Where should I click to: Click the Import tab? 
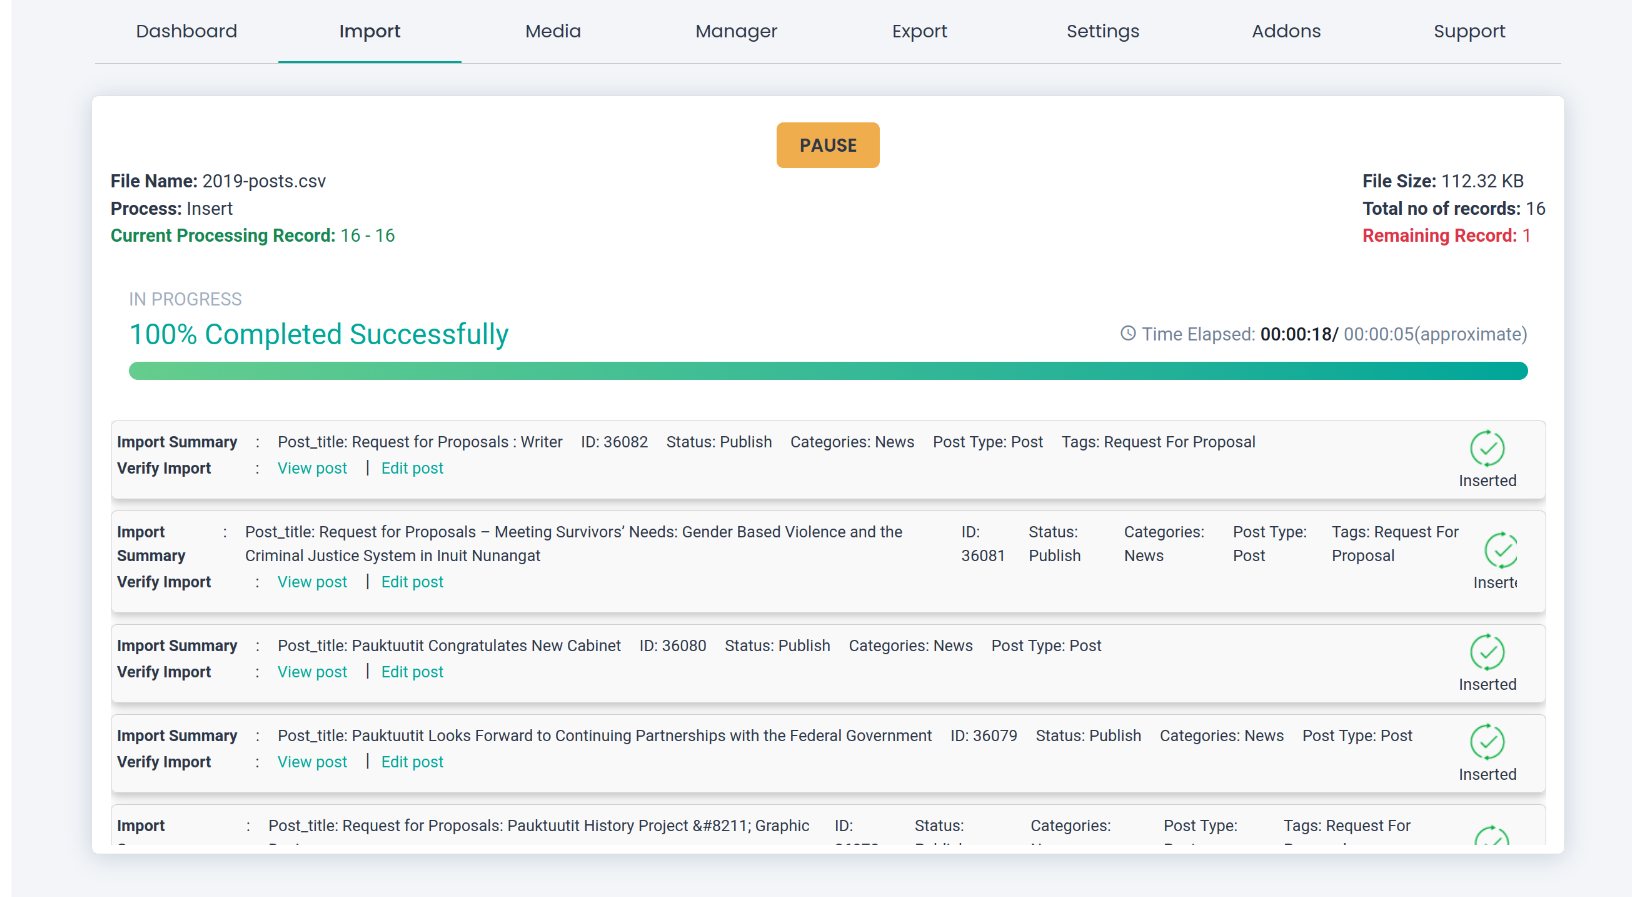(x=369, y=31)
